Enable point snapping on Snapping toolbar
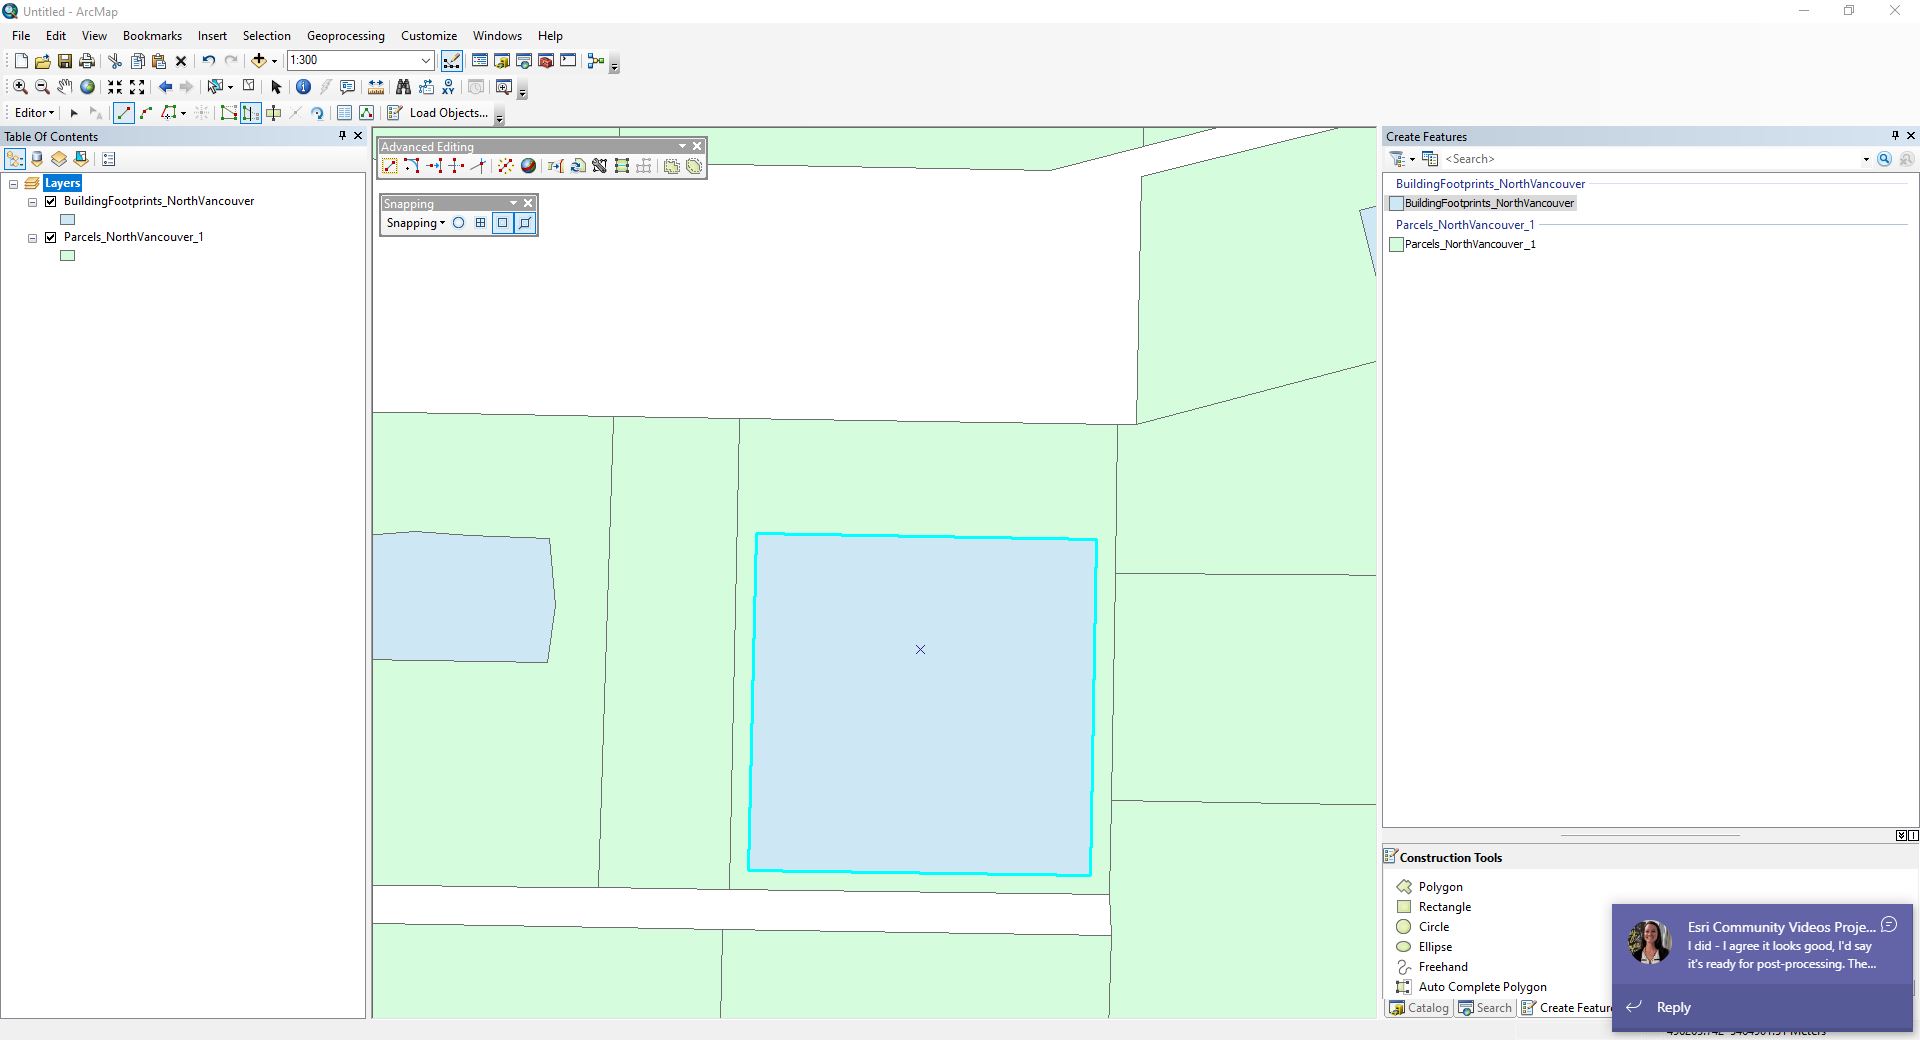 [x=458, y=223]
